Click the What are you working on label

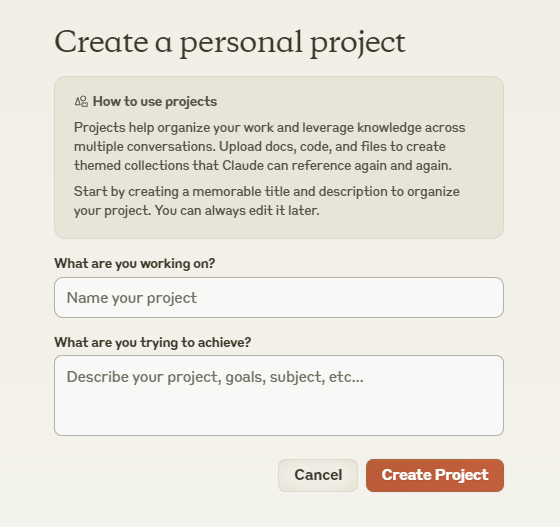click(x=135, y=264)
